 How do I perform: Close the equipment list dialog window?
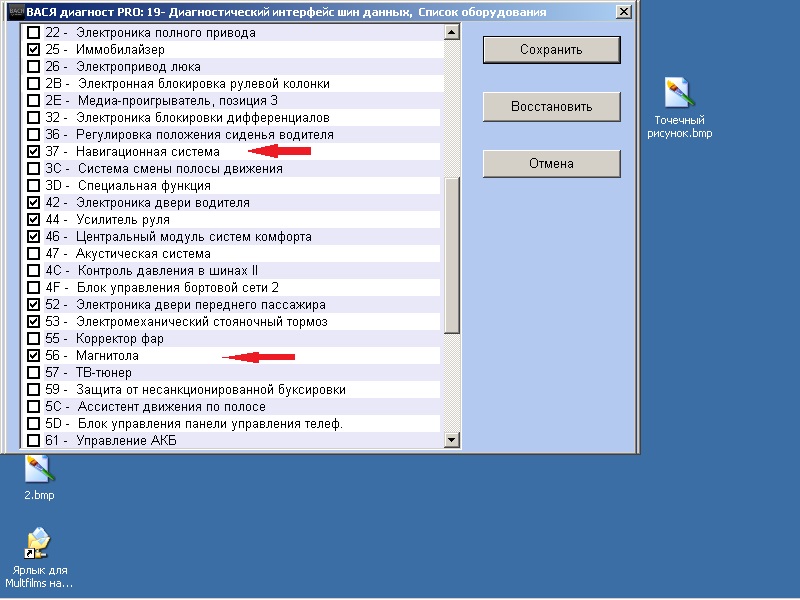[x=624, y=12]
